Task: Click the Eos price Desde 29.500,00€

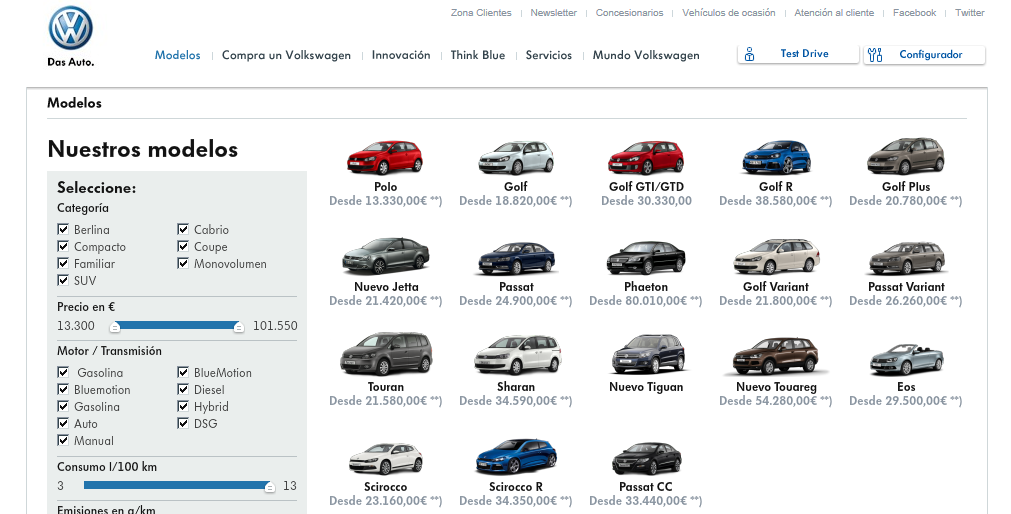Action: tap(905, 401)
